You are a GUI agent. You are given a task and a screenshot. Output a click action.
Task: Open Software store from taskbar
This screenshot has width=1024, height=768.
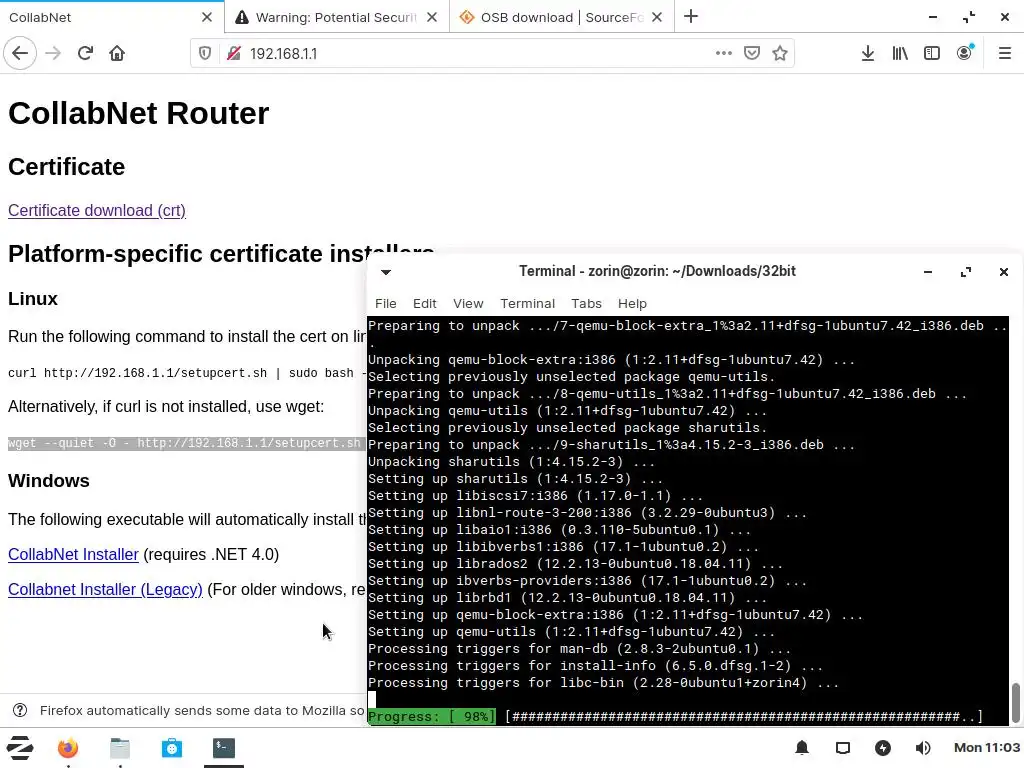[172, 748]
